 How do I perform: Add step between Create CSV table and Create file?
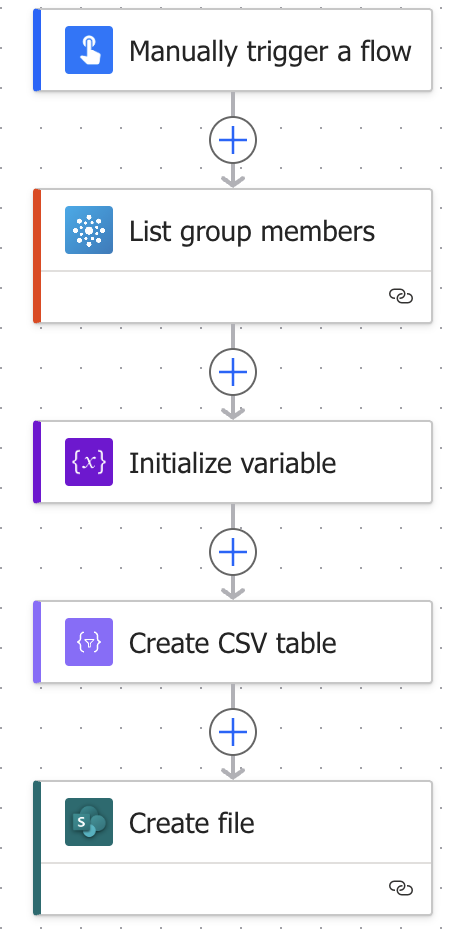click(x=233, y=732)
